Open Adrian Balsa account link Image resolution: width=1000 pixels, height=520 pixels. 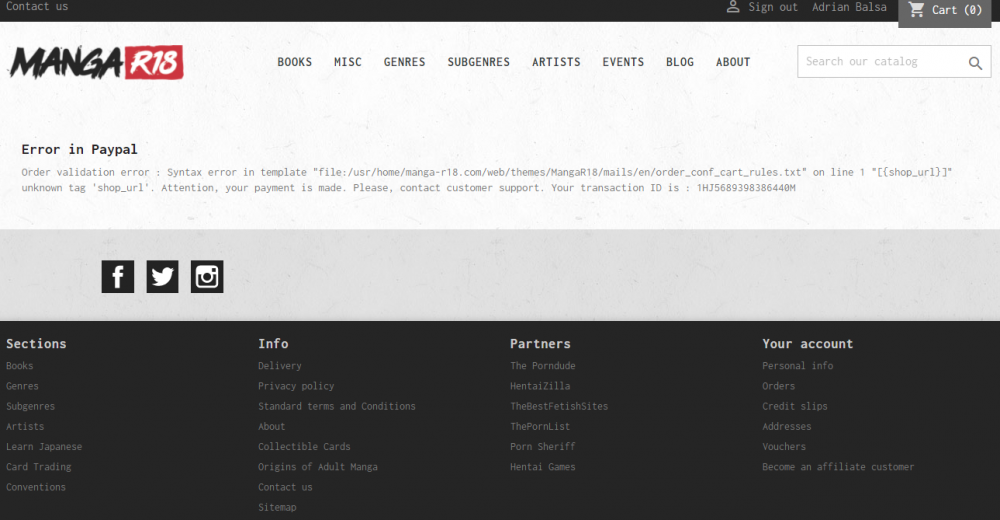[849, 7]
